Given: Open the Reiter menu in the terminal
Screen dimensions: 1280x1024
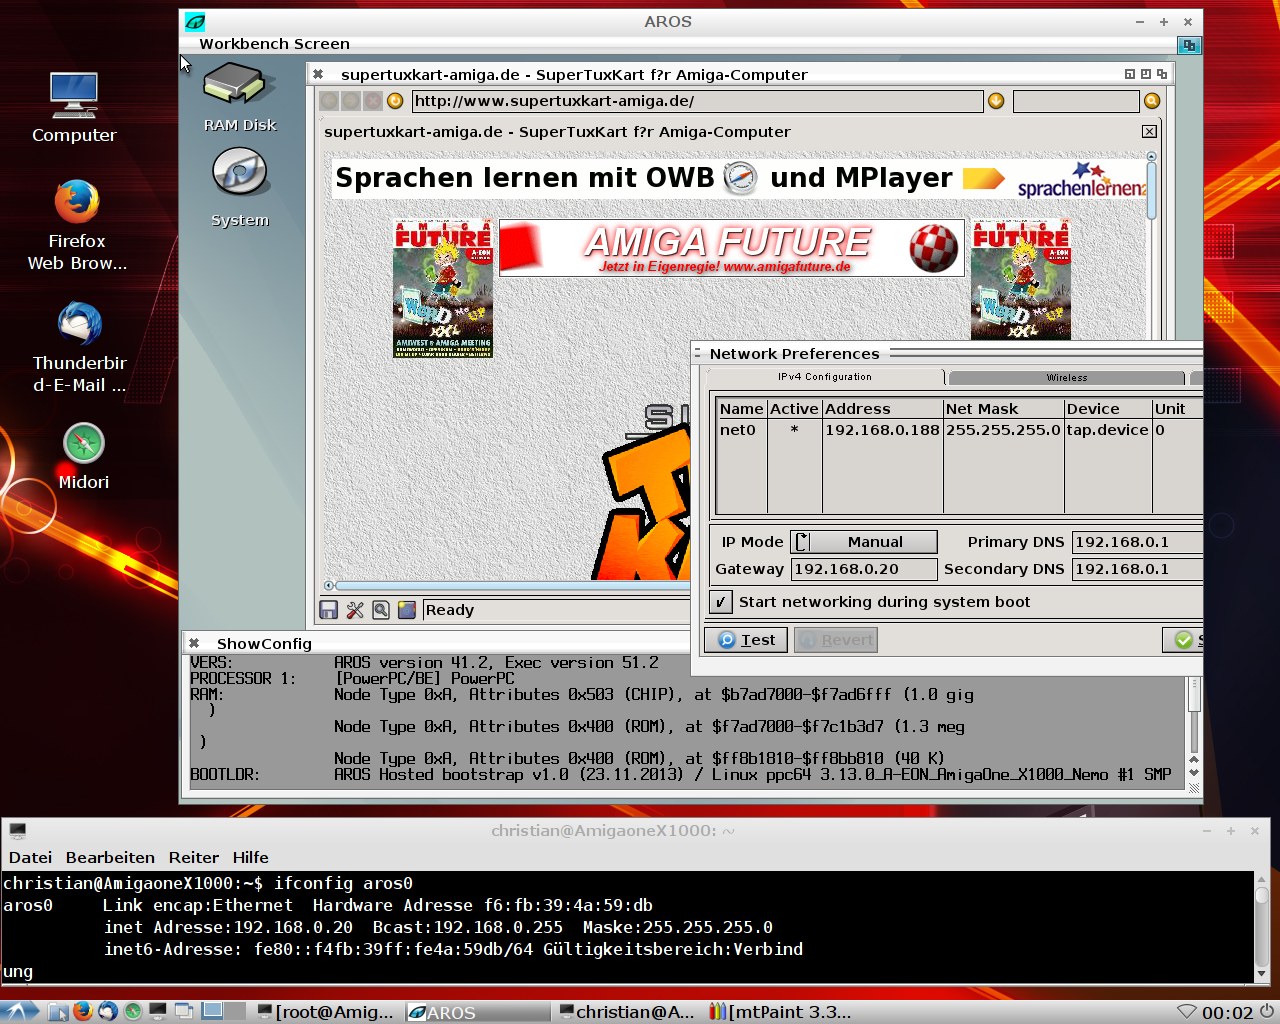Looking at the screenshot, I should coord(193,858).
